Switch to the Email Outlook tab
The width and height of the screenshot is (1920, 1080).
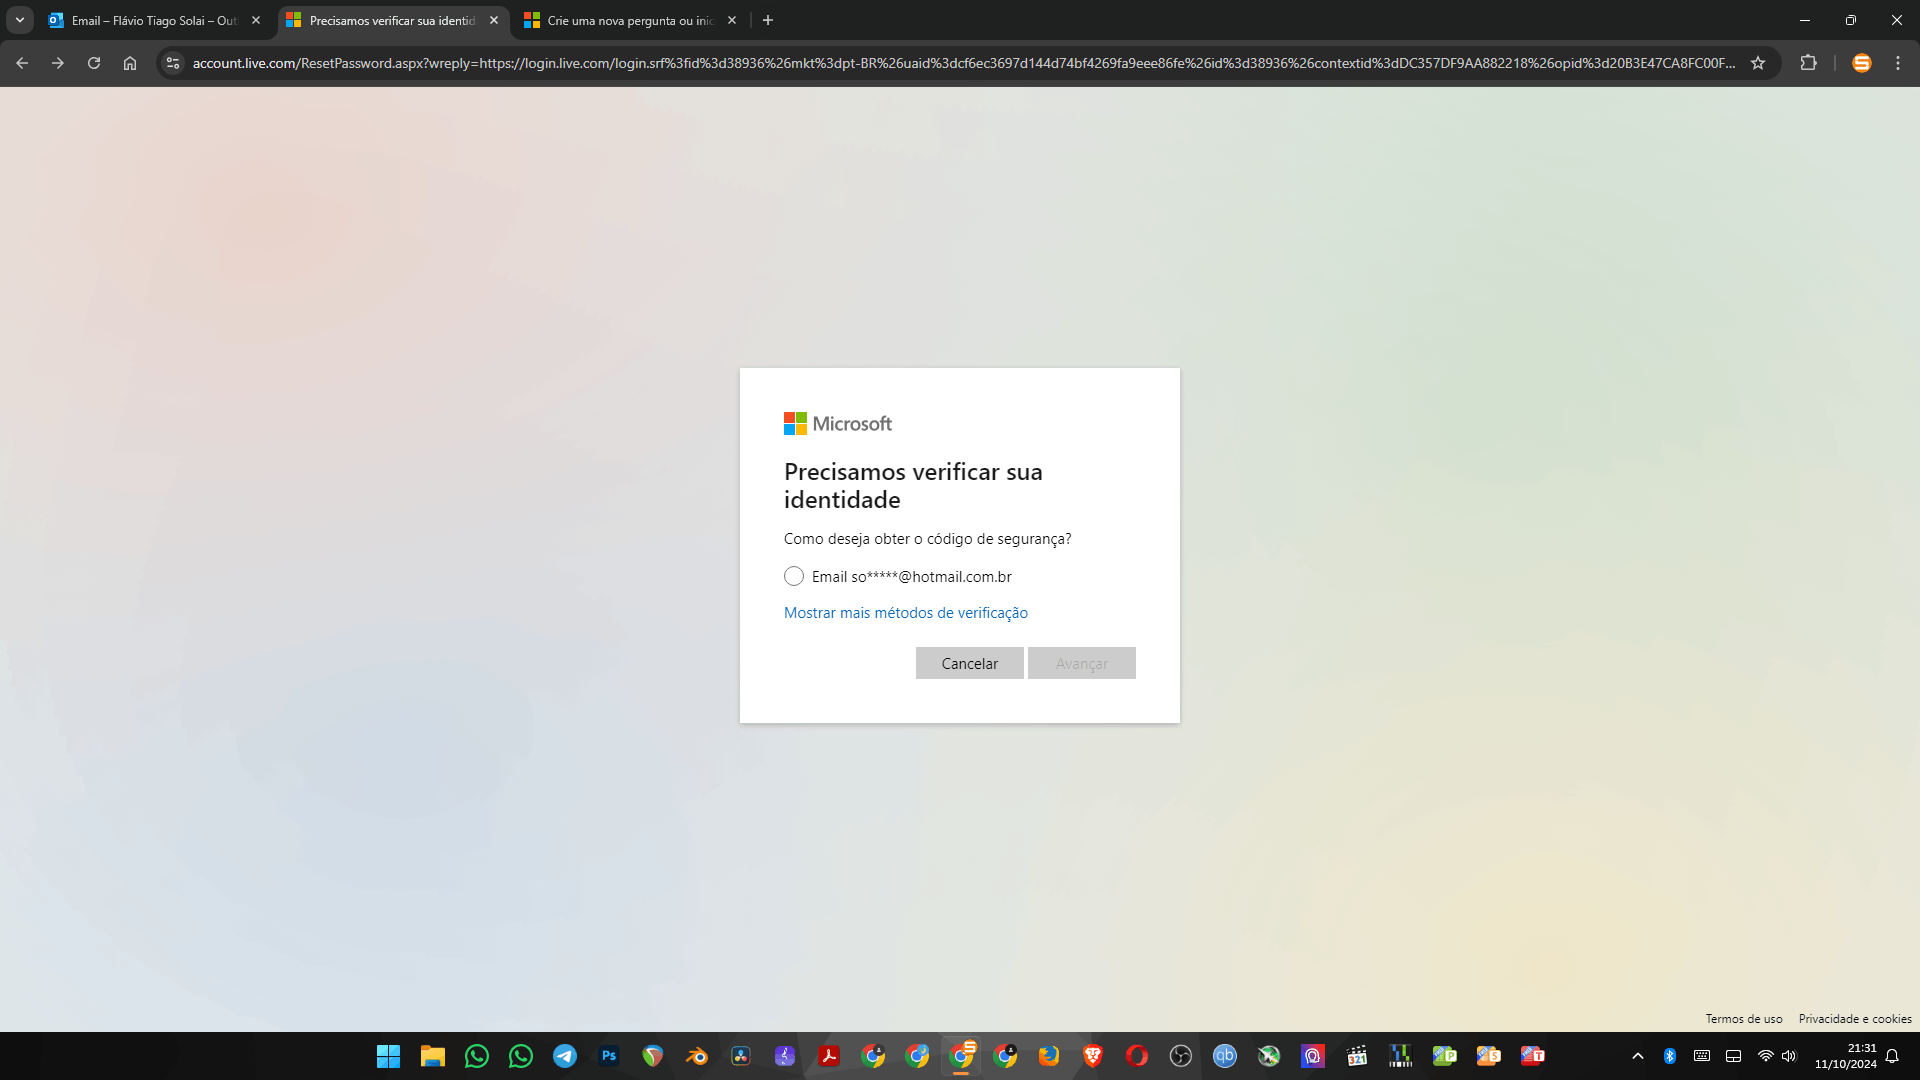150,20
